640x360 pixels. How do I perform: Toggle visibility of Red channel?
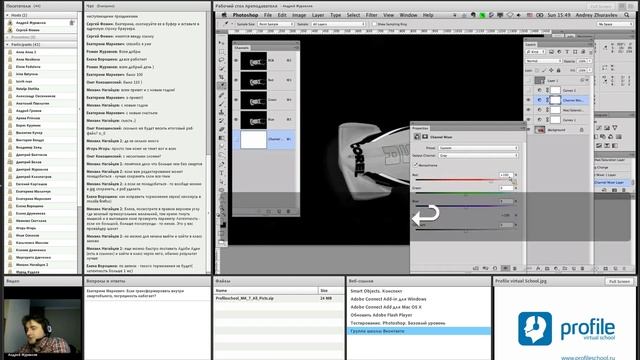236,80
